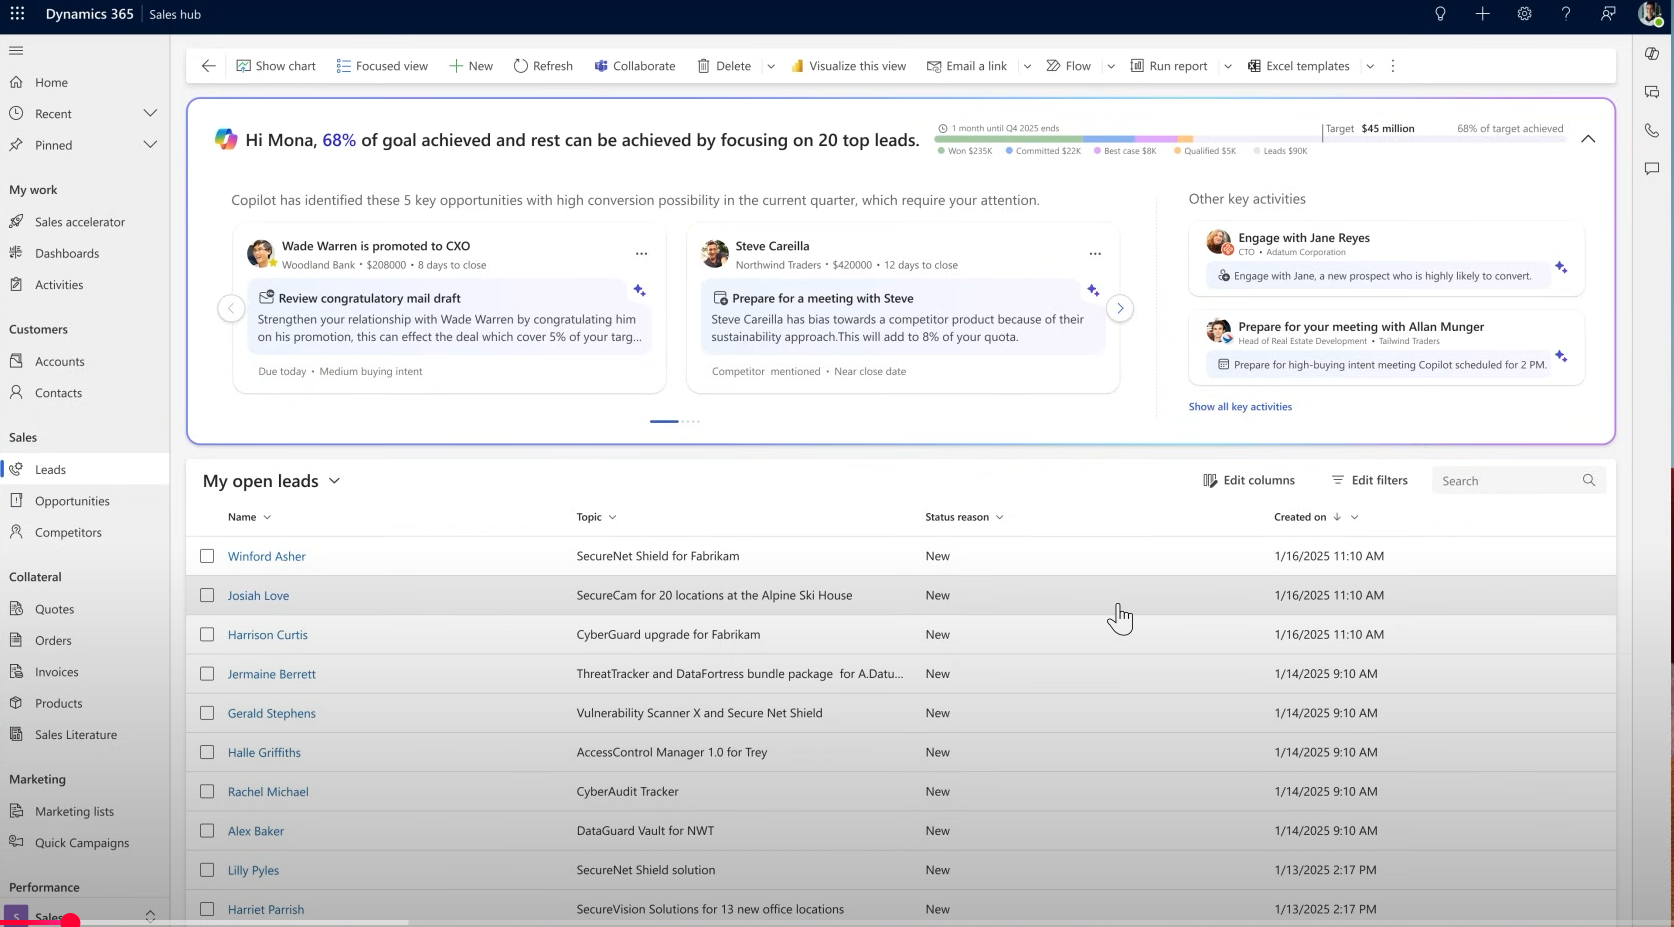Open ellipsis menu on Wade Warren card
This screenshot has width=1674, height=927.
[x=641, y=254]
